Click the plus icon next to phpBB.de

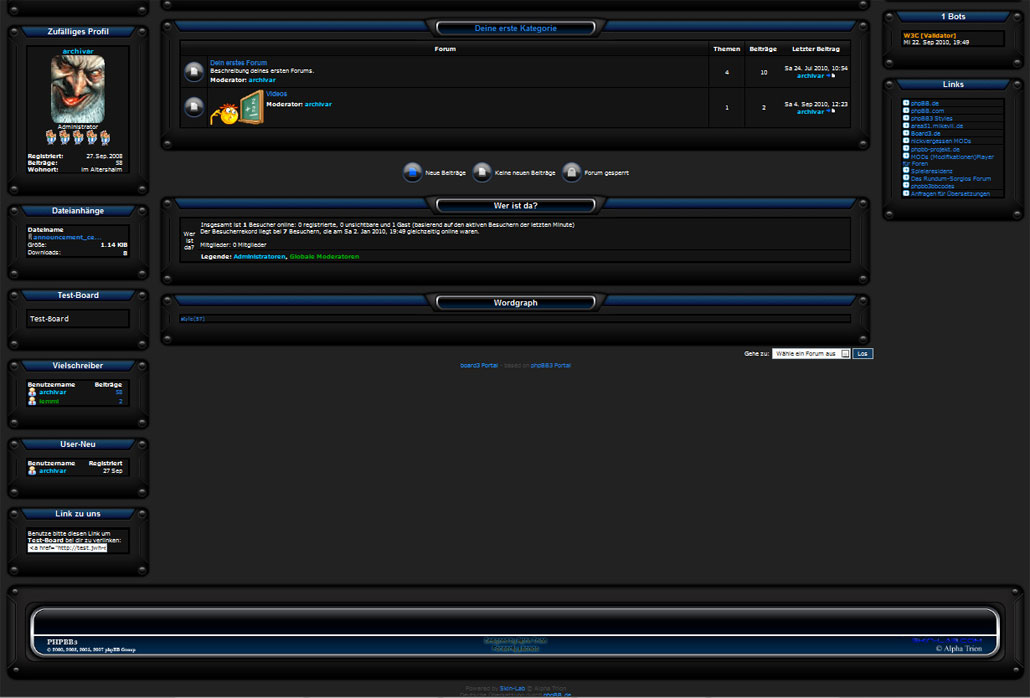tap(906, 102)
